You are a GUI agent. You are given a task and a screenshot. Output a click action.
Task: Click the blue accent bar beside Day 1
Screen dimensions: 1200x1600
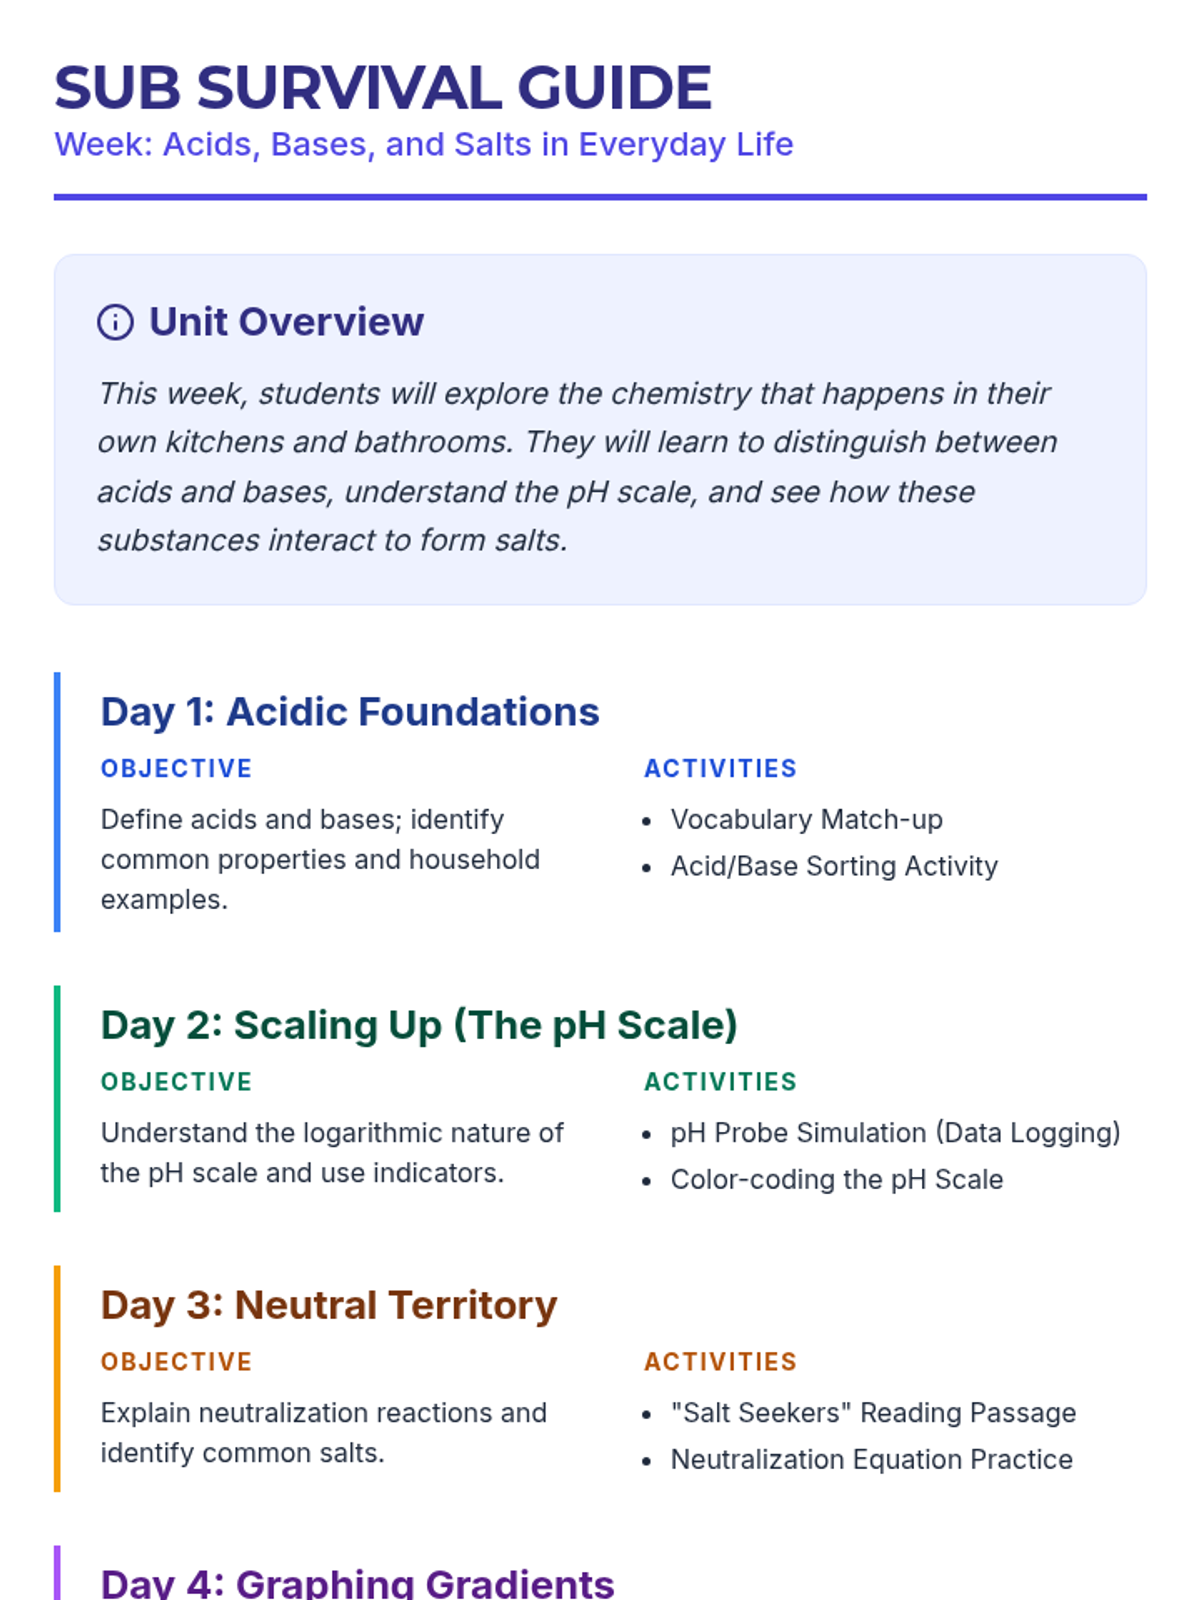(57, 802)
